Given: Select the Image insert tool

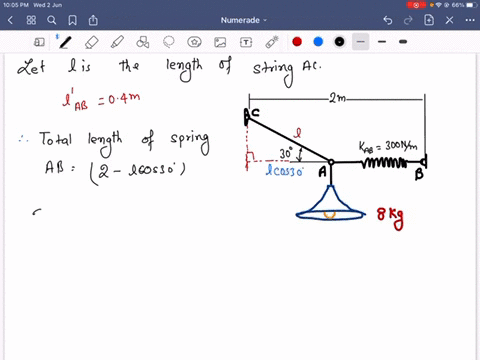Looking at the screenshot, I should 220,42.
